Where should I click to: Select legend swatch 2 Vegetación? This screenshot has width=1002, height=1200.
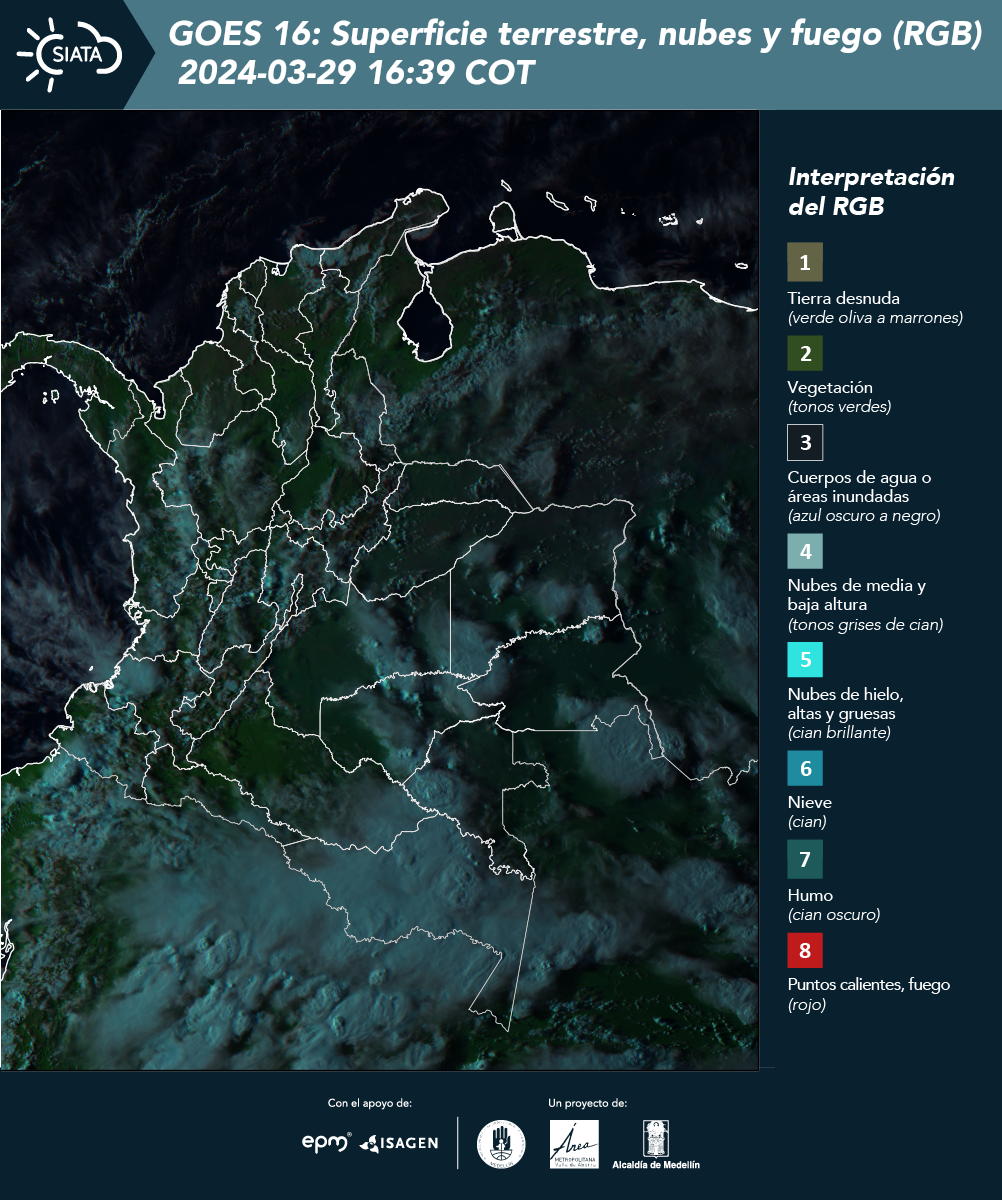(x=805, y=353)
